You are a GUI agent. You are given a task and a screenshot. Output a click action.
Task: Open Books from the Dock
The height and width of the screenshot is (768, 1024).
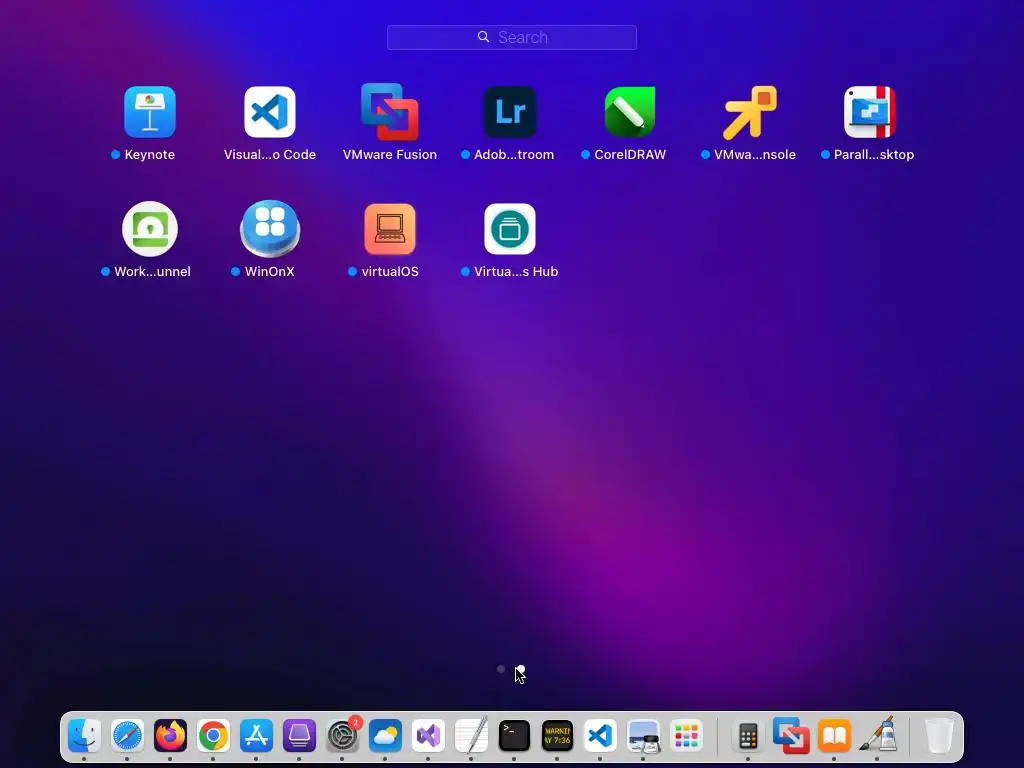click(x=835, y=735)
